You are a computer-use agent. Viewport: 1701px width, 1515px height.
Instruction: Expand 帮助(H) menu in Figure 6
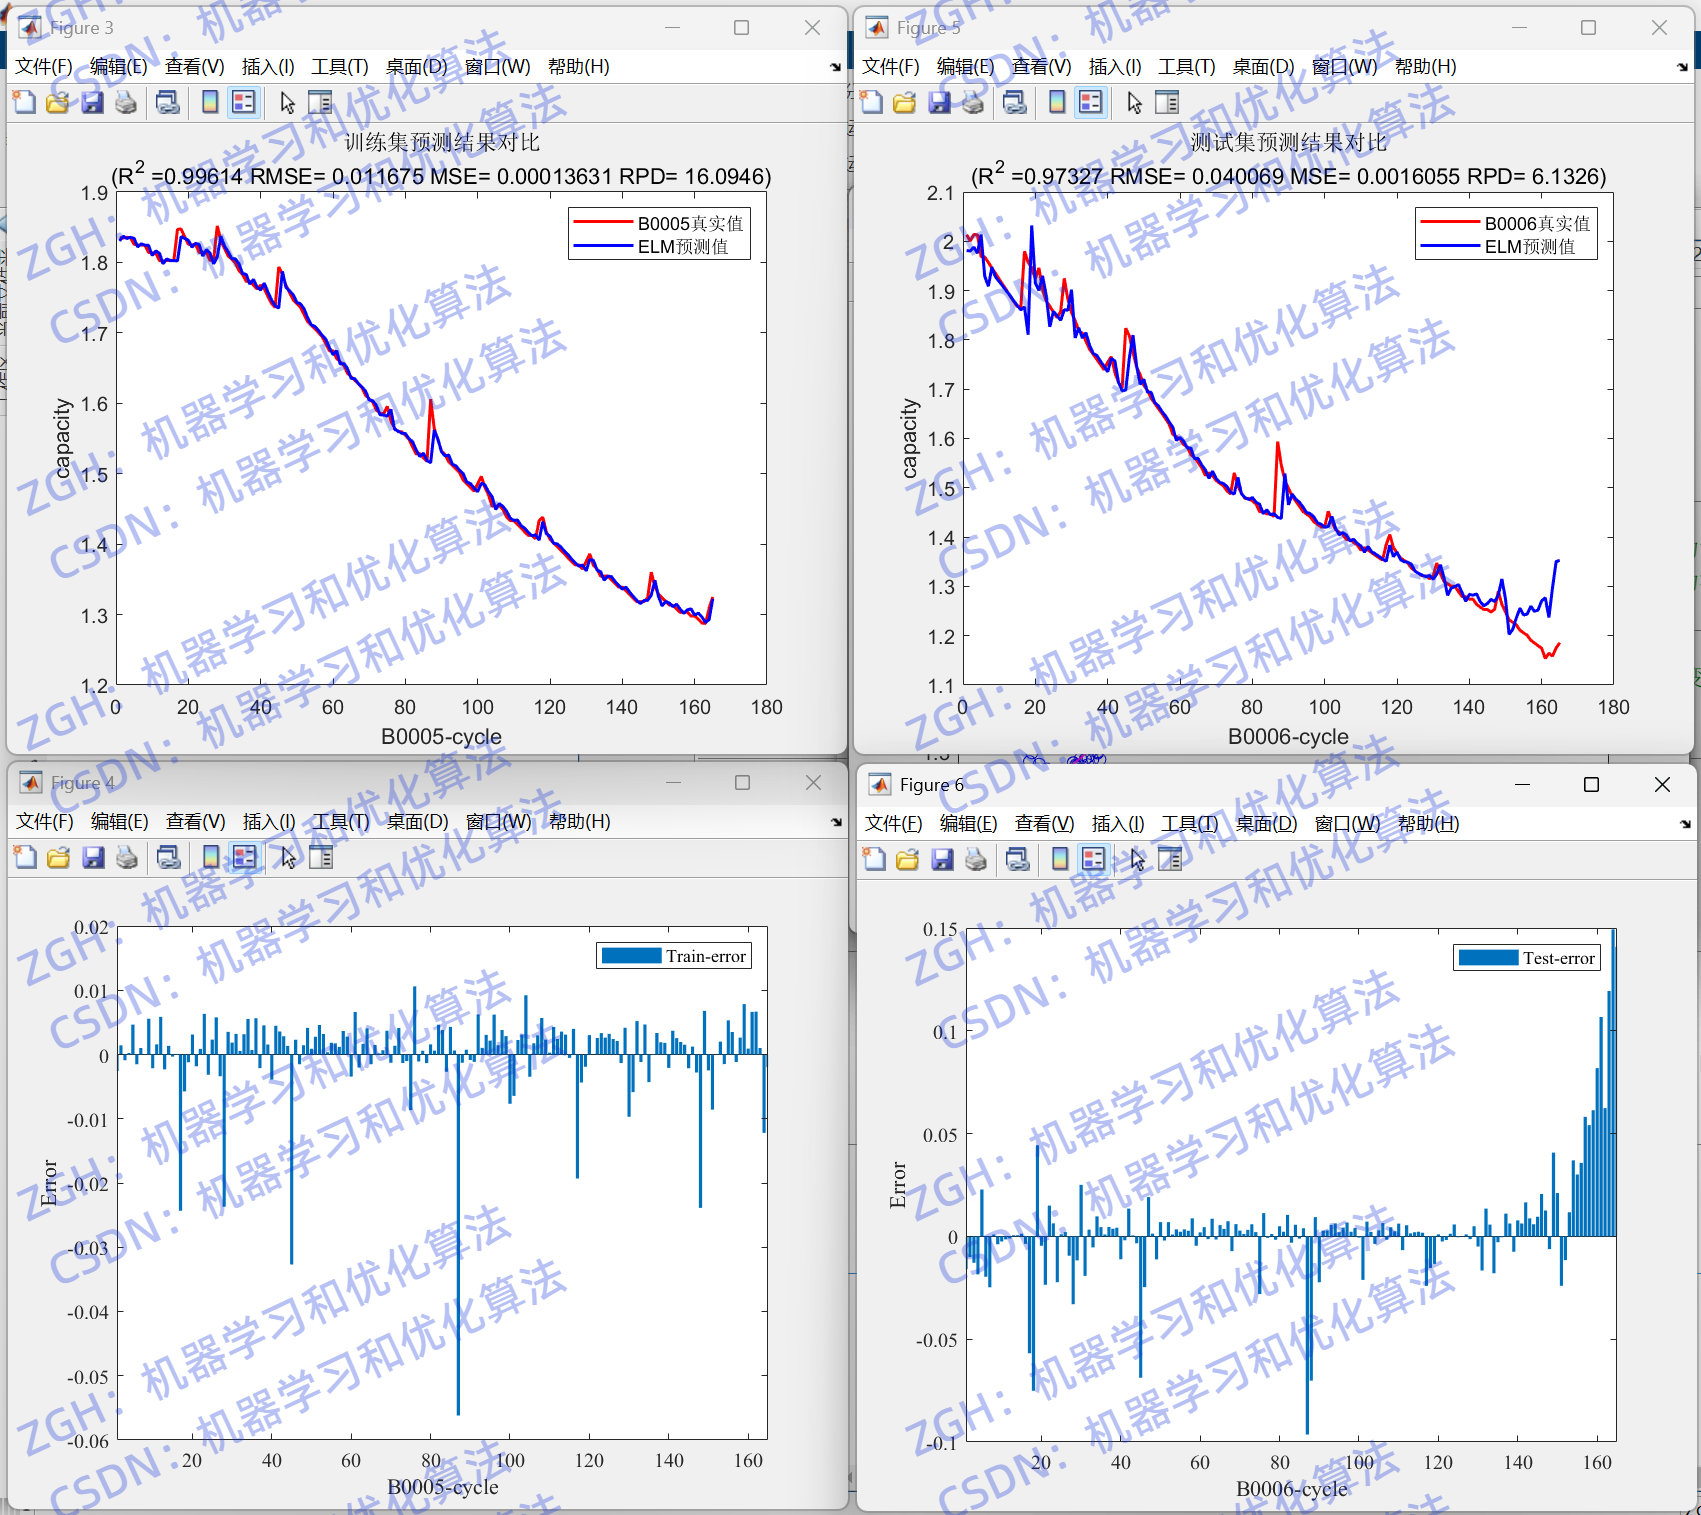tap(1428, 823)
